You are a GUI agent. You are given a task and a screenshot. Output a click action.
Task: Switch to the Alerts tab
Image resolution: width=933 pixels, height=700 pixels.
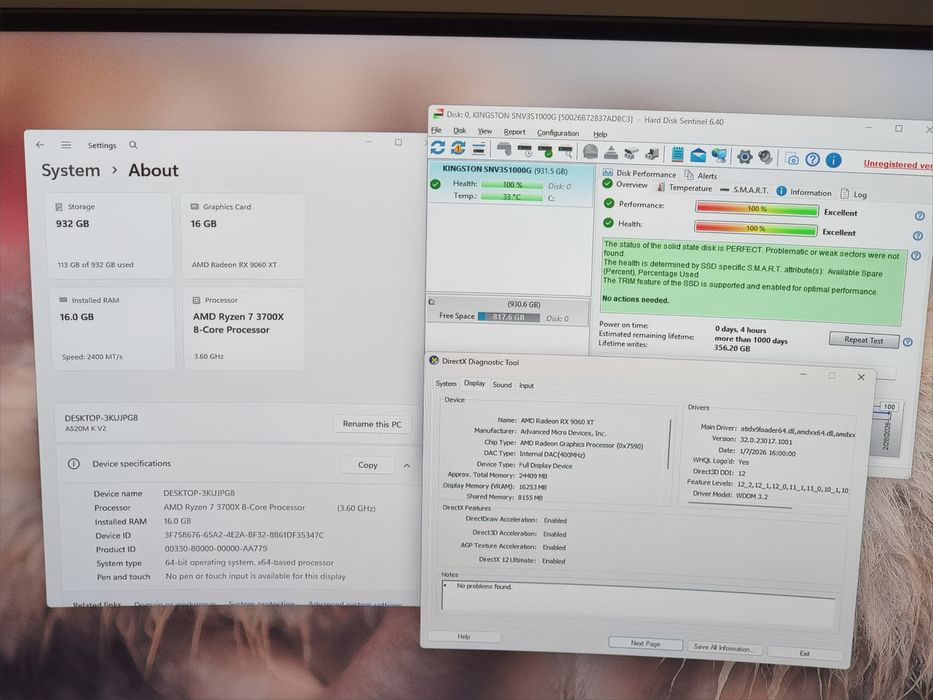(x=701, y=176)
